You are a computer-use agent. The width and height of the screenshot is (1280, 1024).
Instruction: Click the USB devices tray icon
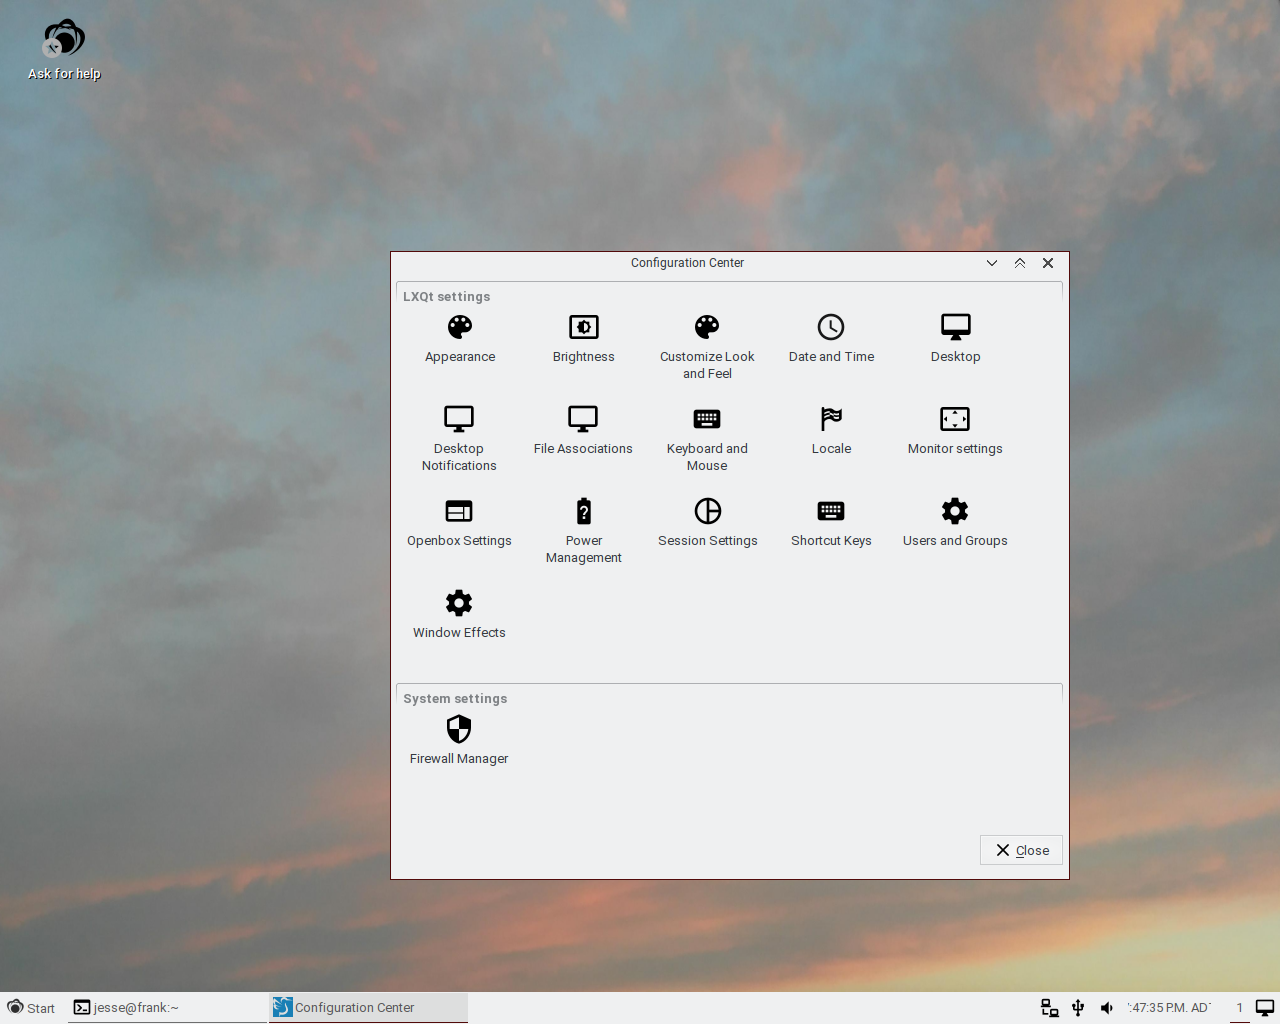1078,1008
